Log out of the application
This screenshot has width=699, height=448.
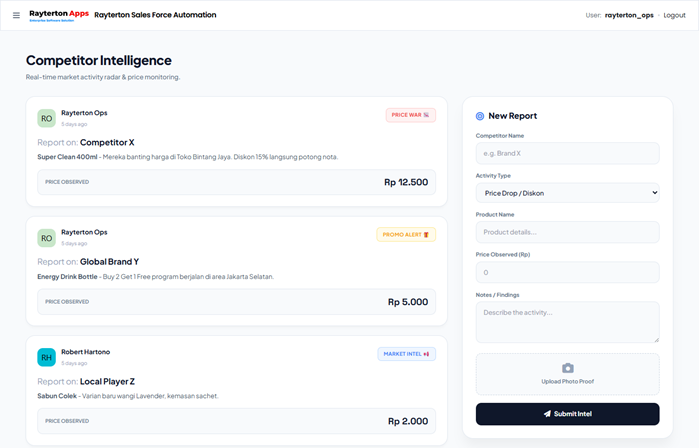(x=674, y=15)
